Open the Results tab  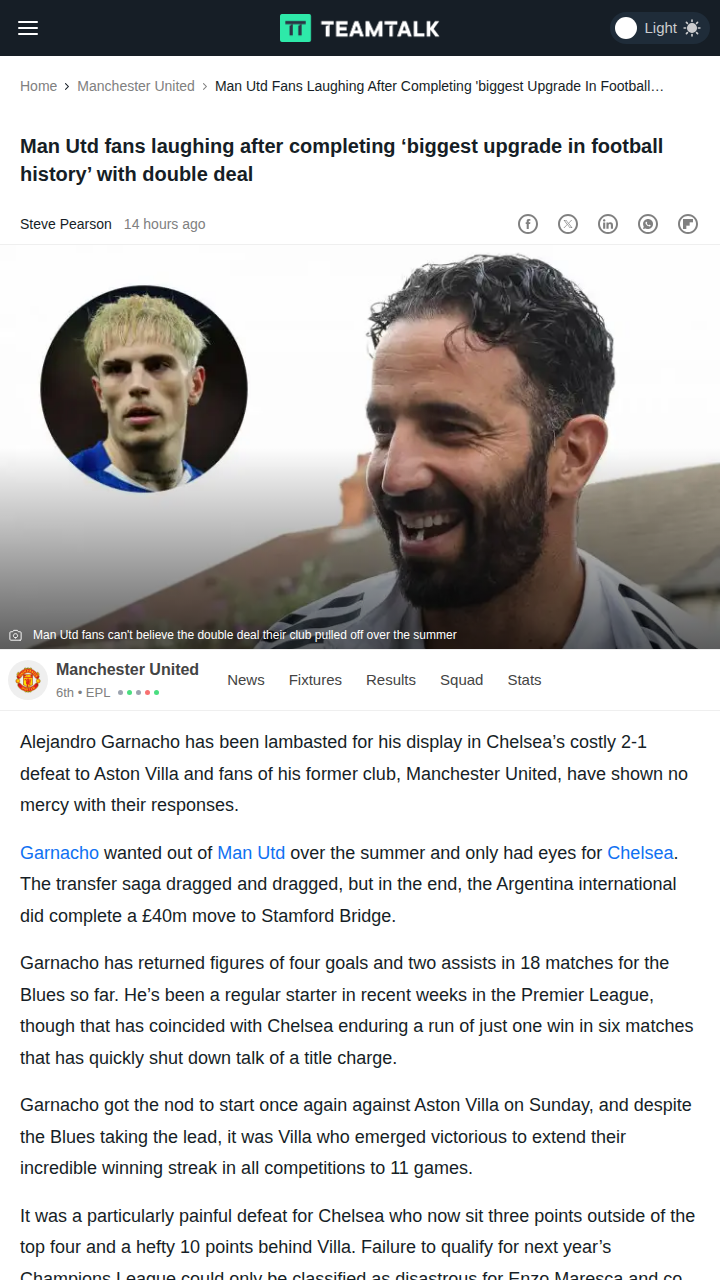(x=391, y=680)
